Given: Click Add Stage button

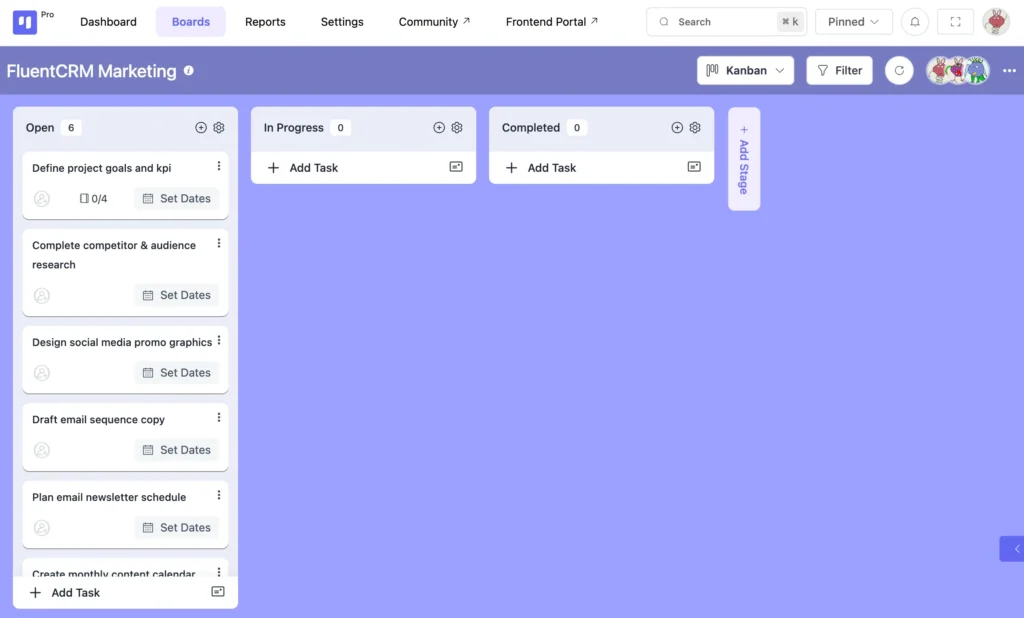Looking at the screenshot, I should pos(744,159).
